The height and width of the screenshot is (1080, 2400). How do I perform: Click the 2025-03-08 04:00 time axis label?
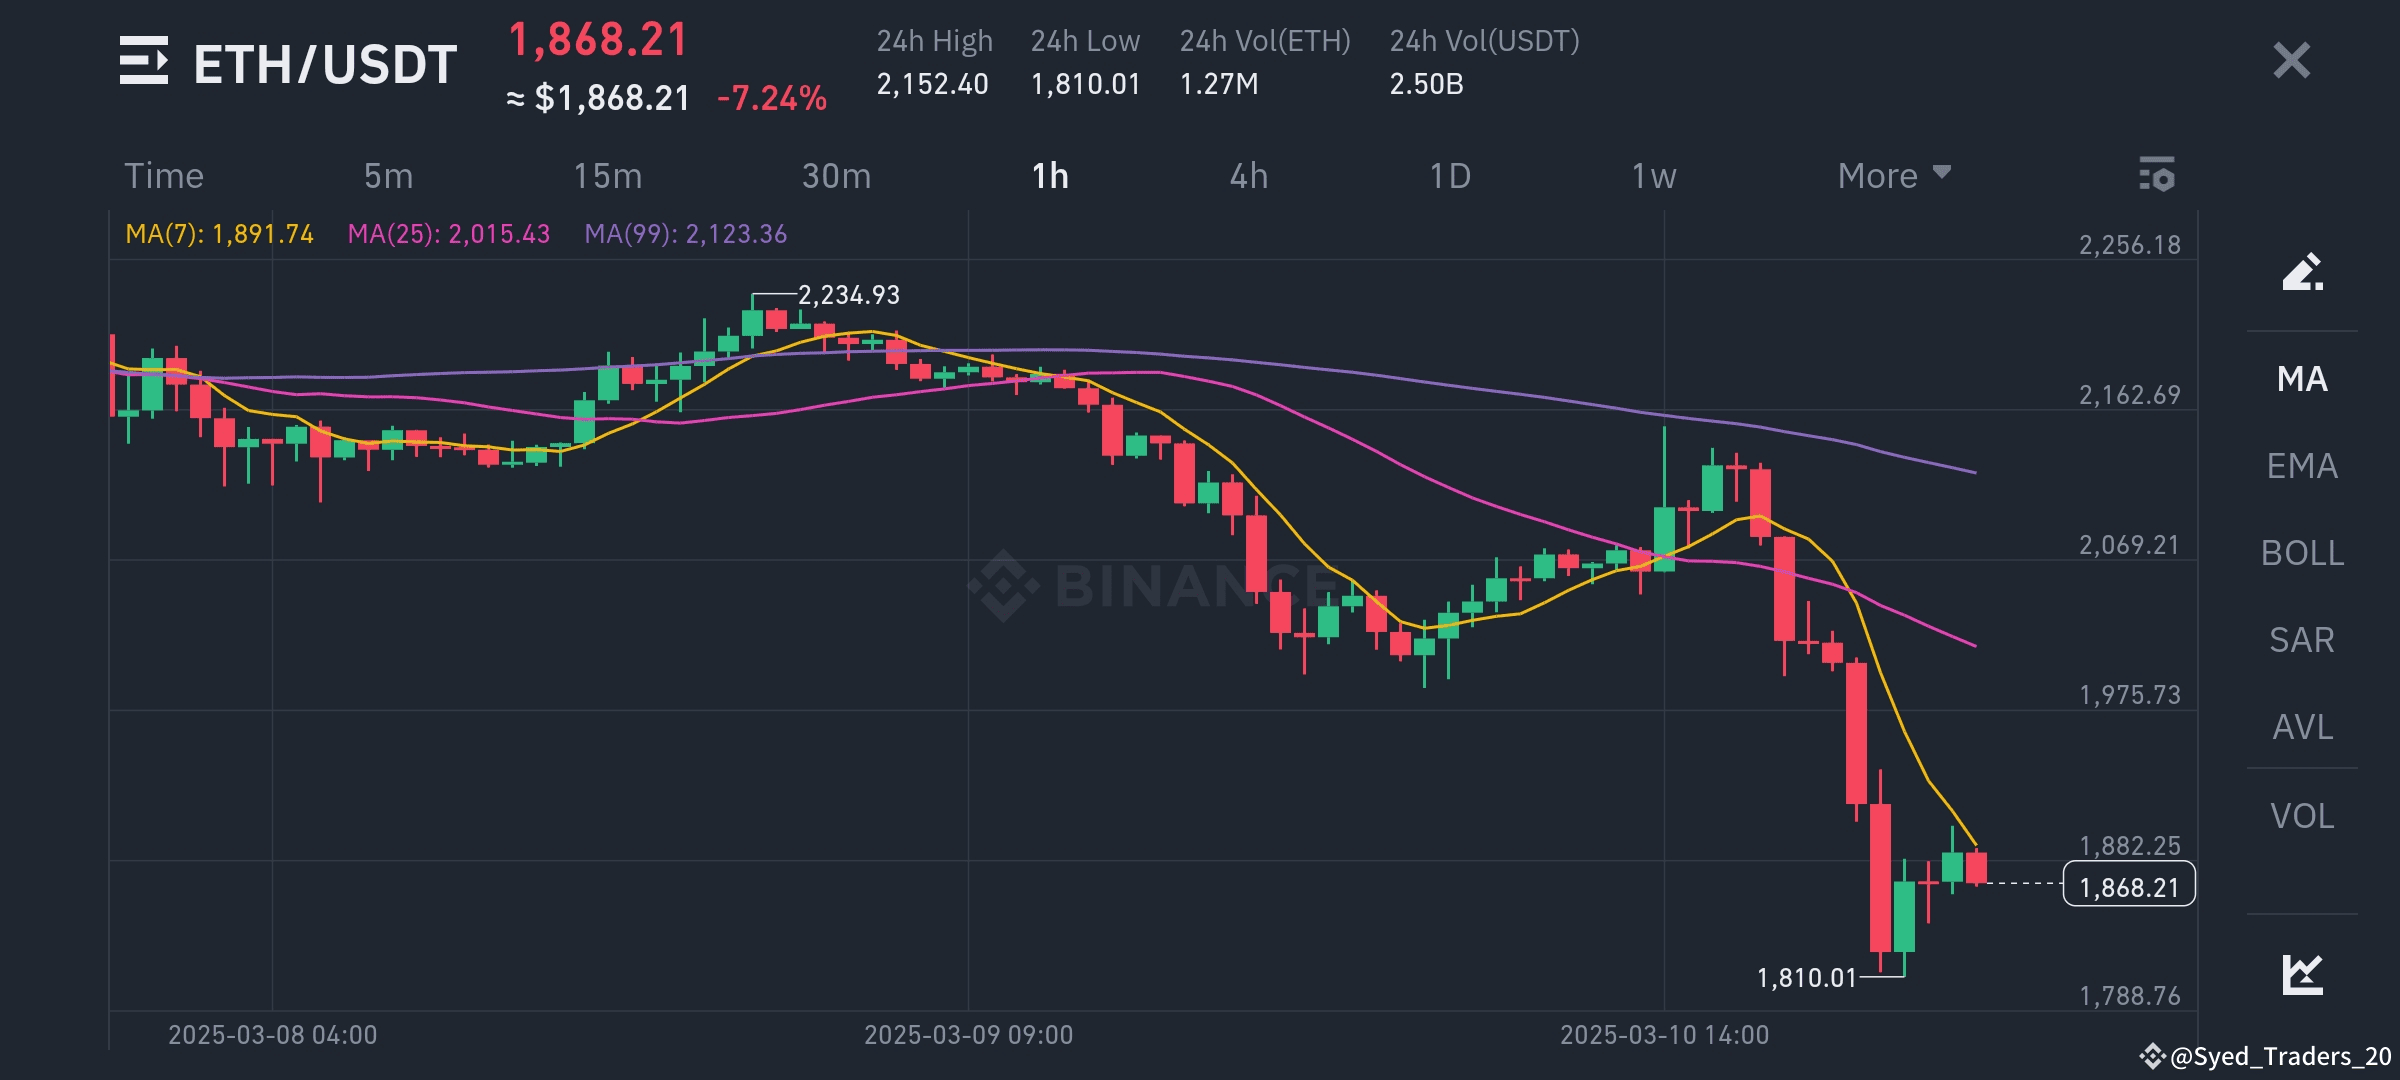272,1034
